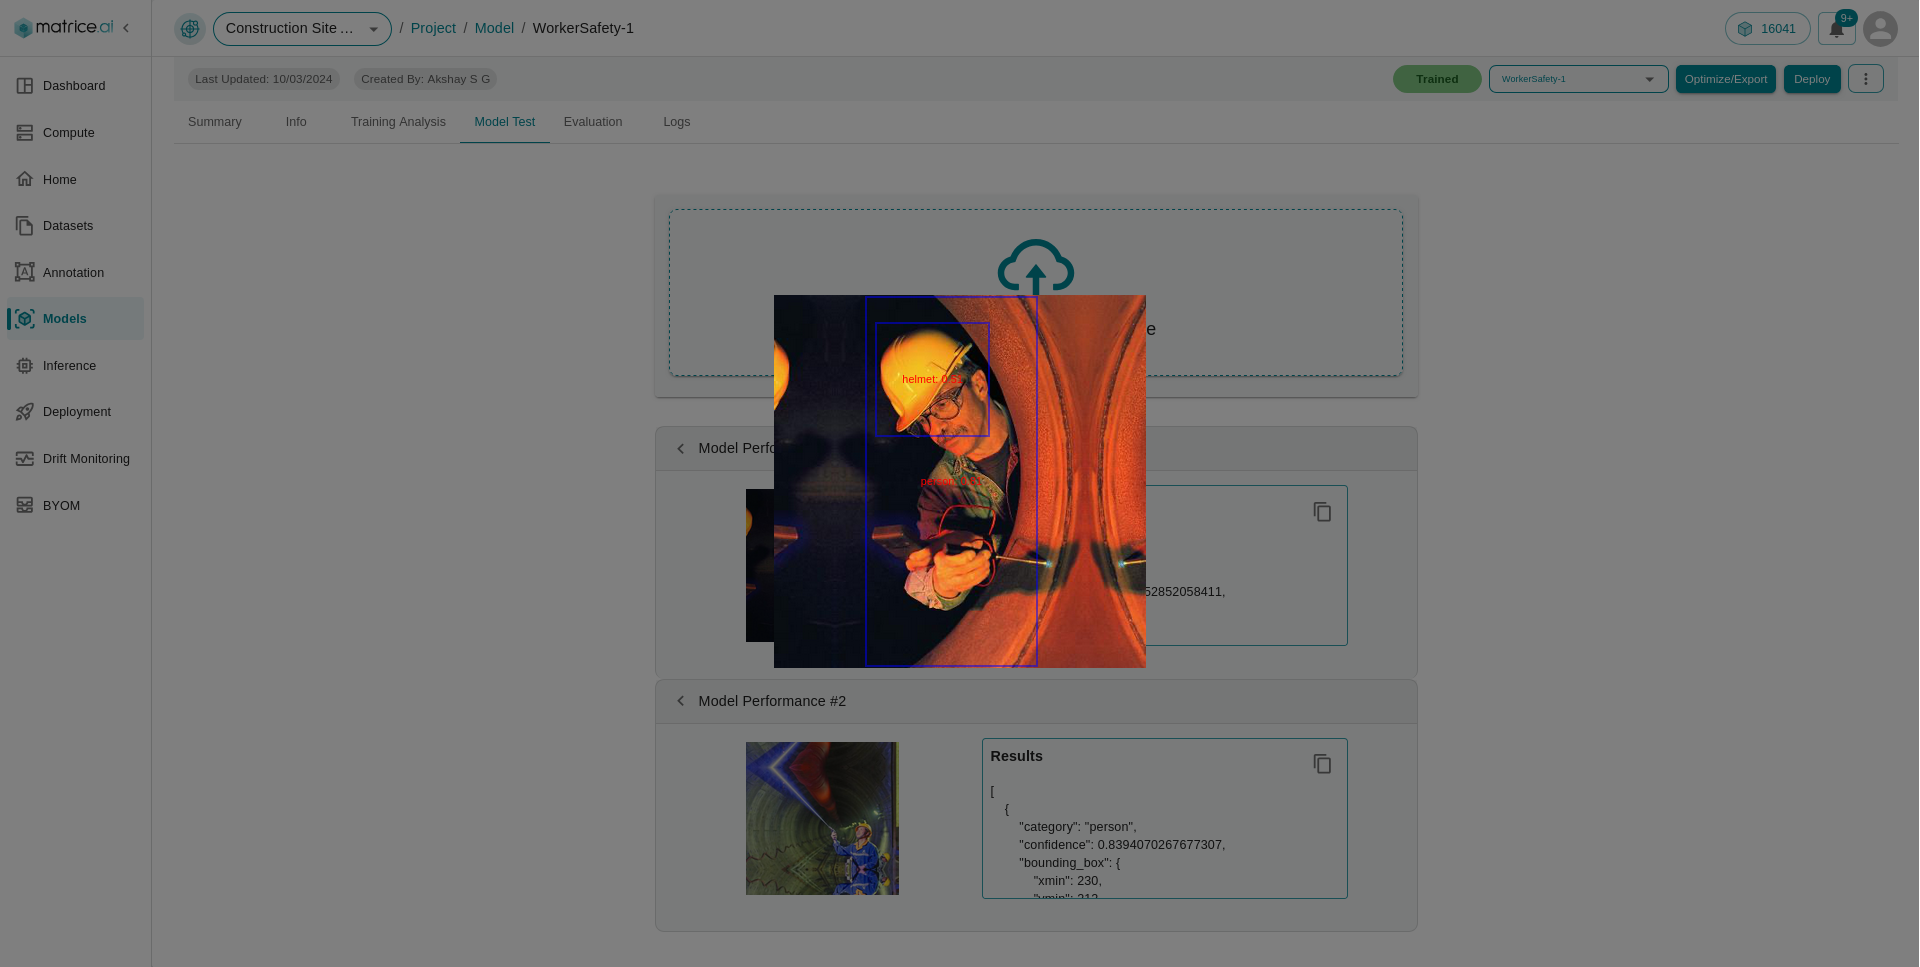
Task: Click the matrice.ai logo
Action: click(63, 28)
